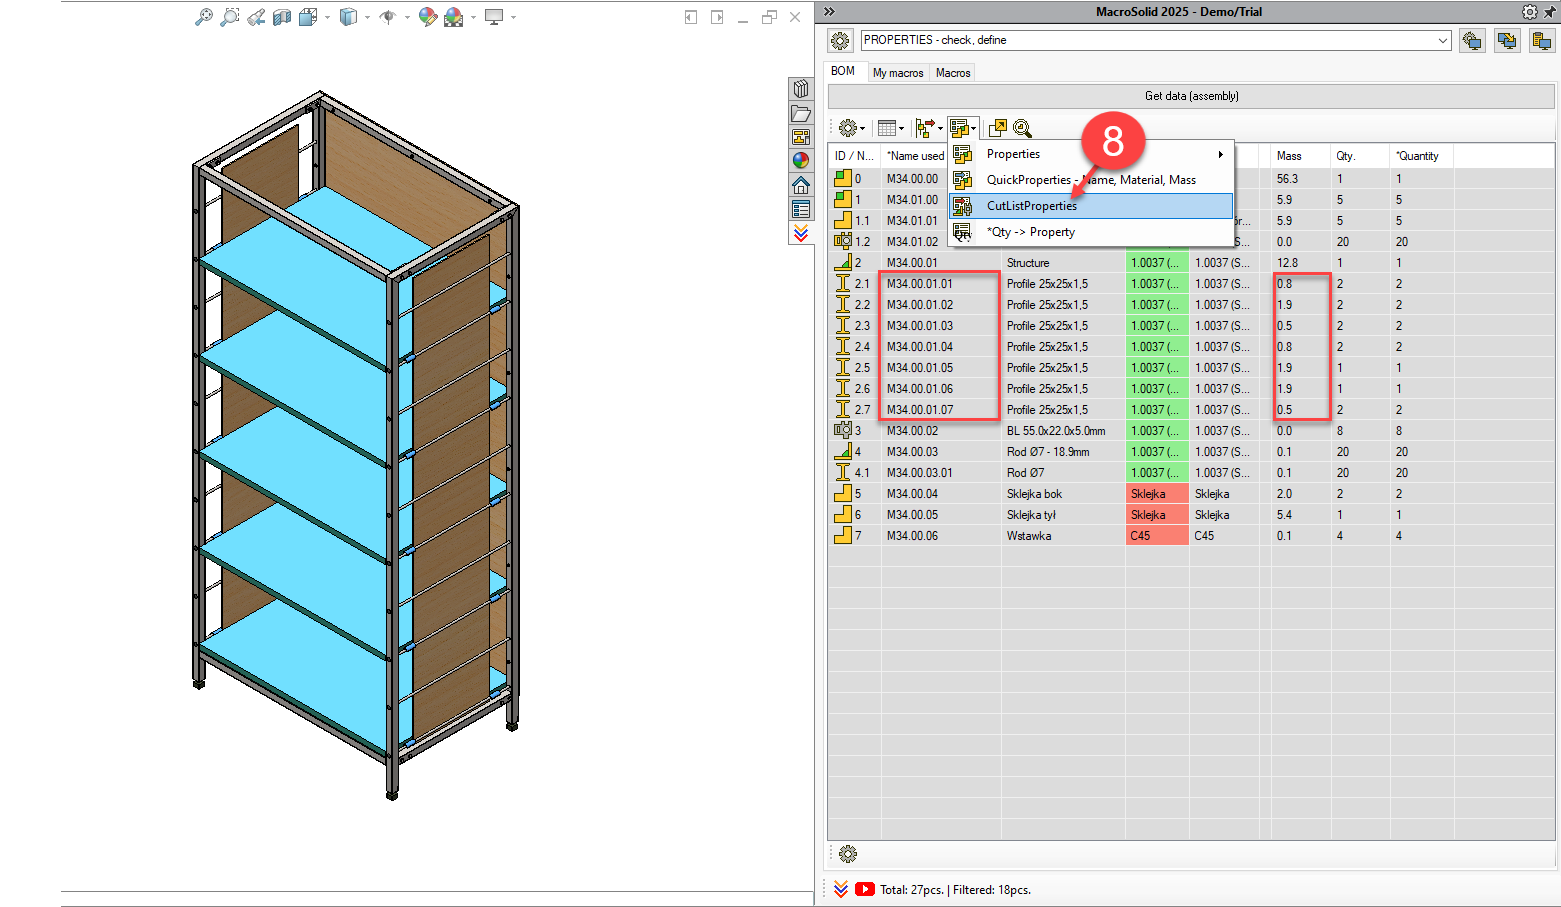This screenshot has width=1561, height=907.
Task: Switch to the BOM tab
Action: tap(843, 71)
